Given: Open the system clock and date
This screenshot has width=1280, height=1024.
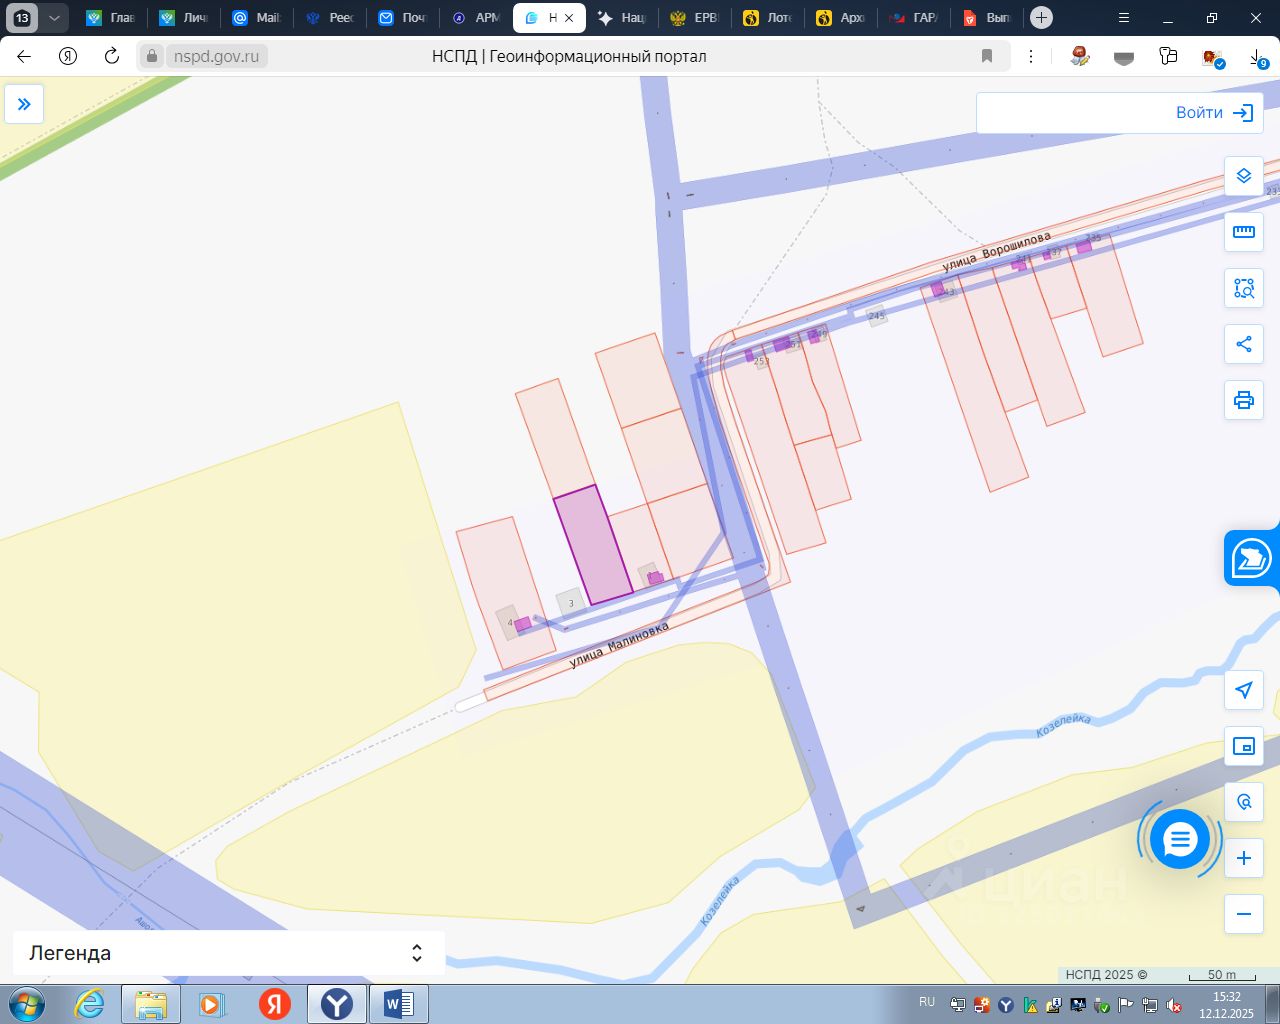Looking at the screenshot, I should click(x=1226, y=1005).
